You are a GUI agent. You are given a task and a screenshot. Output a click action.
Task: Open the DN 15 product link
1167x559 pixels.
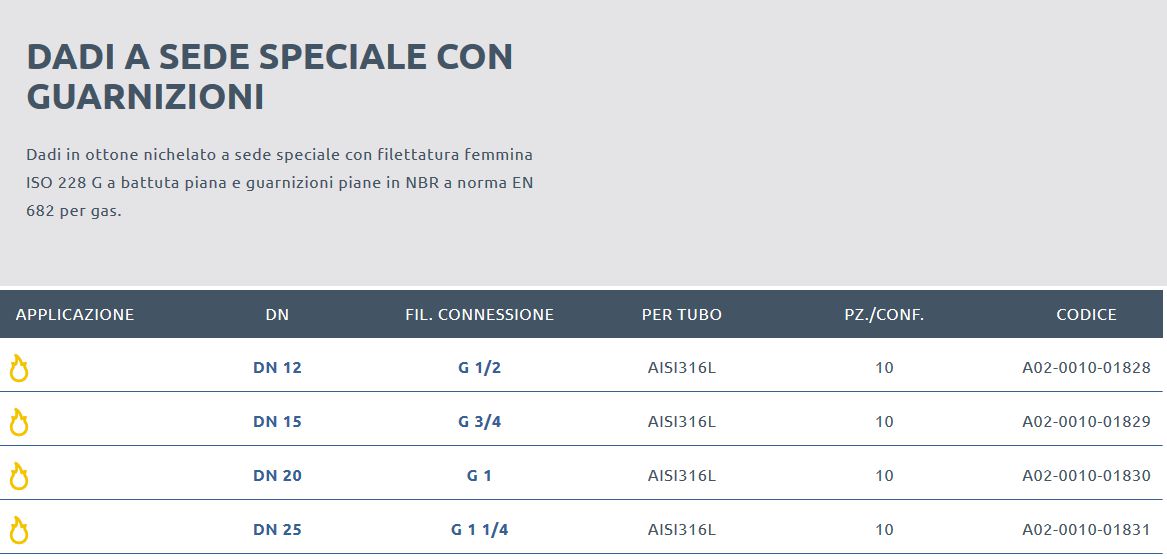pyautogui.click(x=277, y=422)
